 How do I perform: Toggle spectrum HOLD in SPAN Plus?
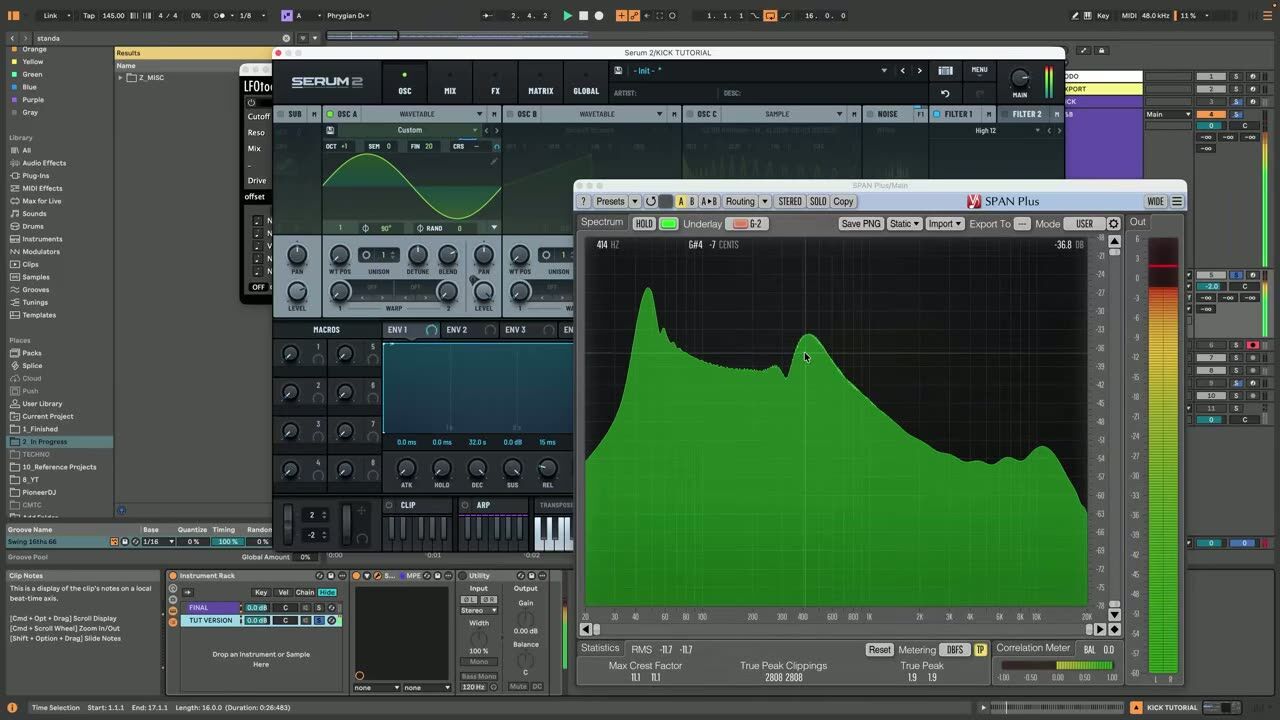pos(644,224)
